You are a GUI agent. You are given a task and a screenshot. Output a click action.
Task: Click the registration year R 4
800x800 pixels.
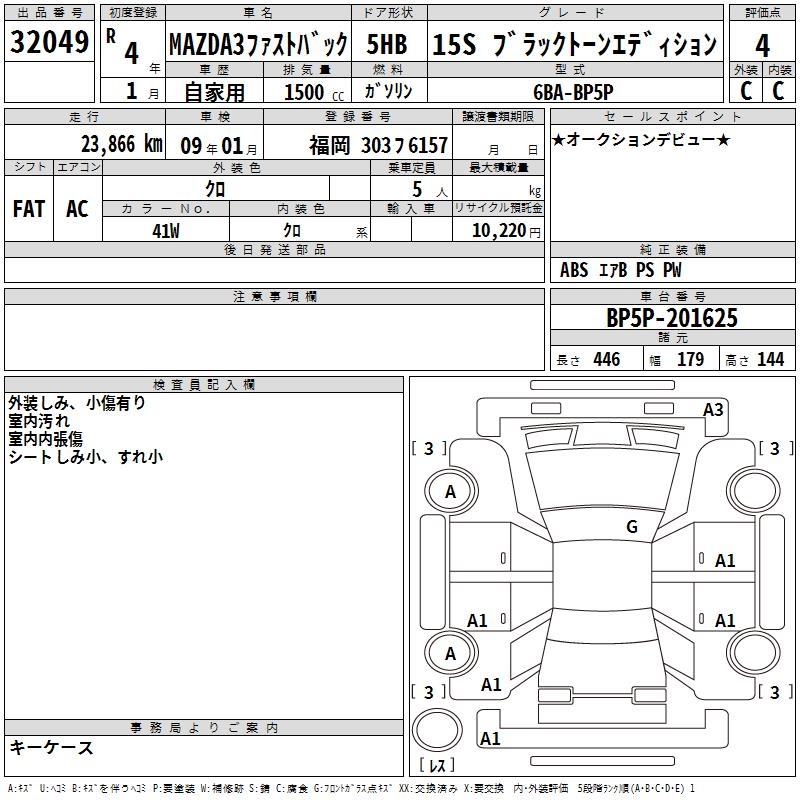123,46
